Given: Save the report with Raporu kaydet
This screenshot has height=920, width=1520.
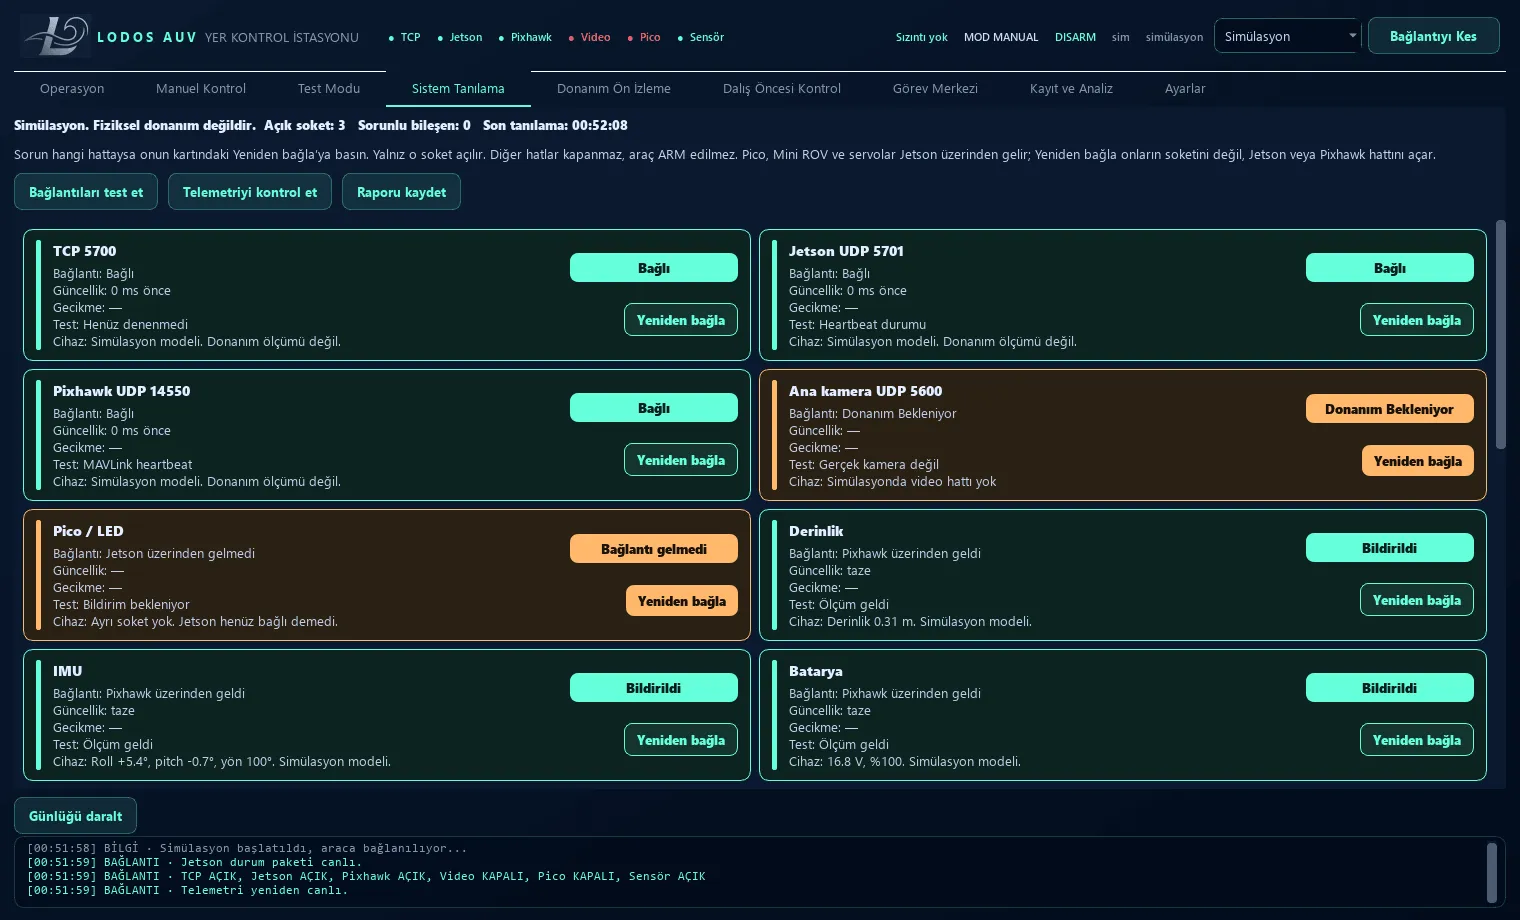Looking at the screenshot, I should coord(401,192).
